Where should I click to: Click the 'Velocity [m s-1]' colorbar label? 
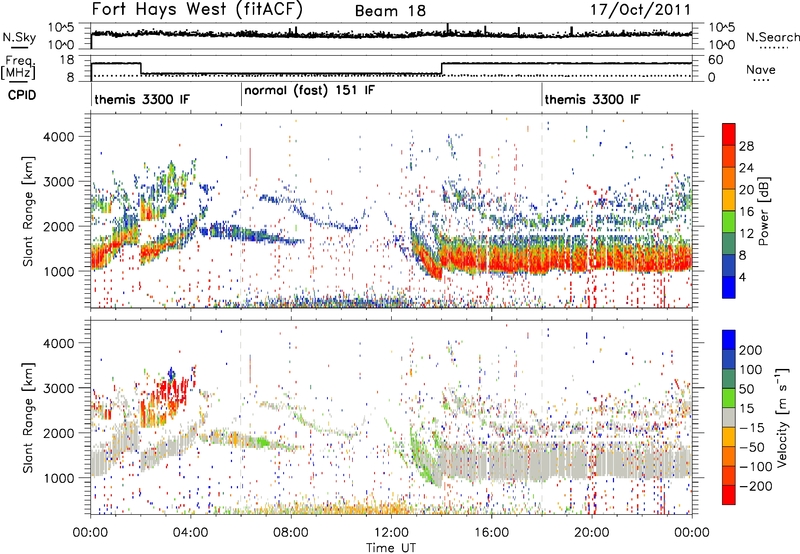click(x=782, y=418)
